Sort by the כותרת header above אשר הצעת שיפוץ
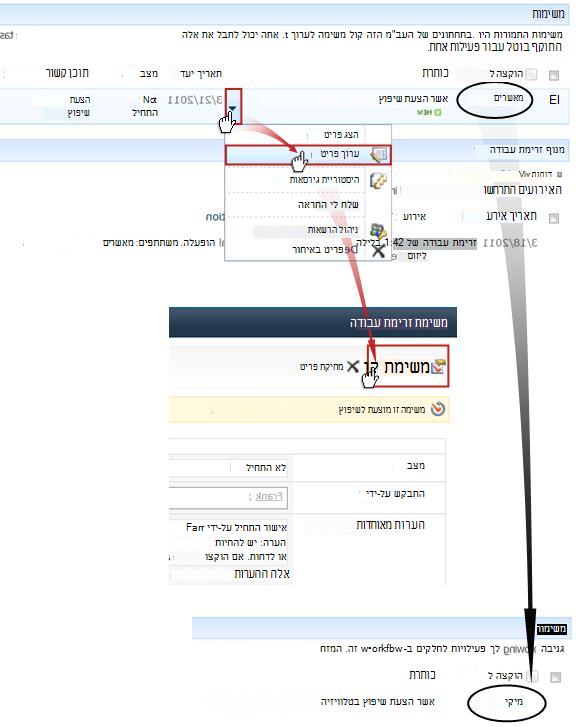 [435, 72]
